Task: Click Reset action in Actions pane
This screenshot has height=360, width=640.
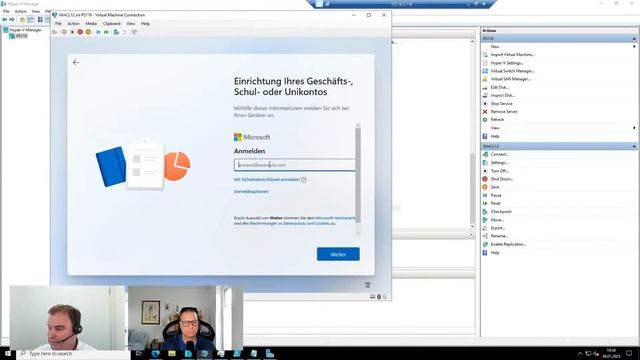Action: tap(496, 203)
